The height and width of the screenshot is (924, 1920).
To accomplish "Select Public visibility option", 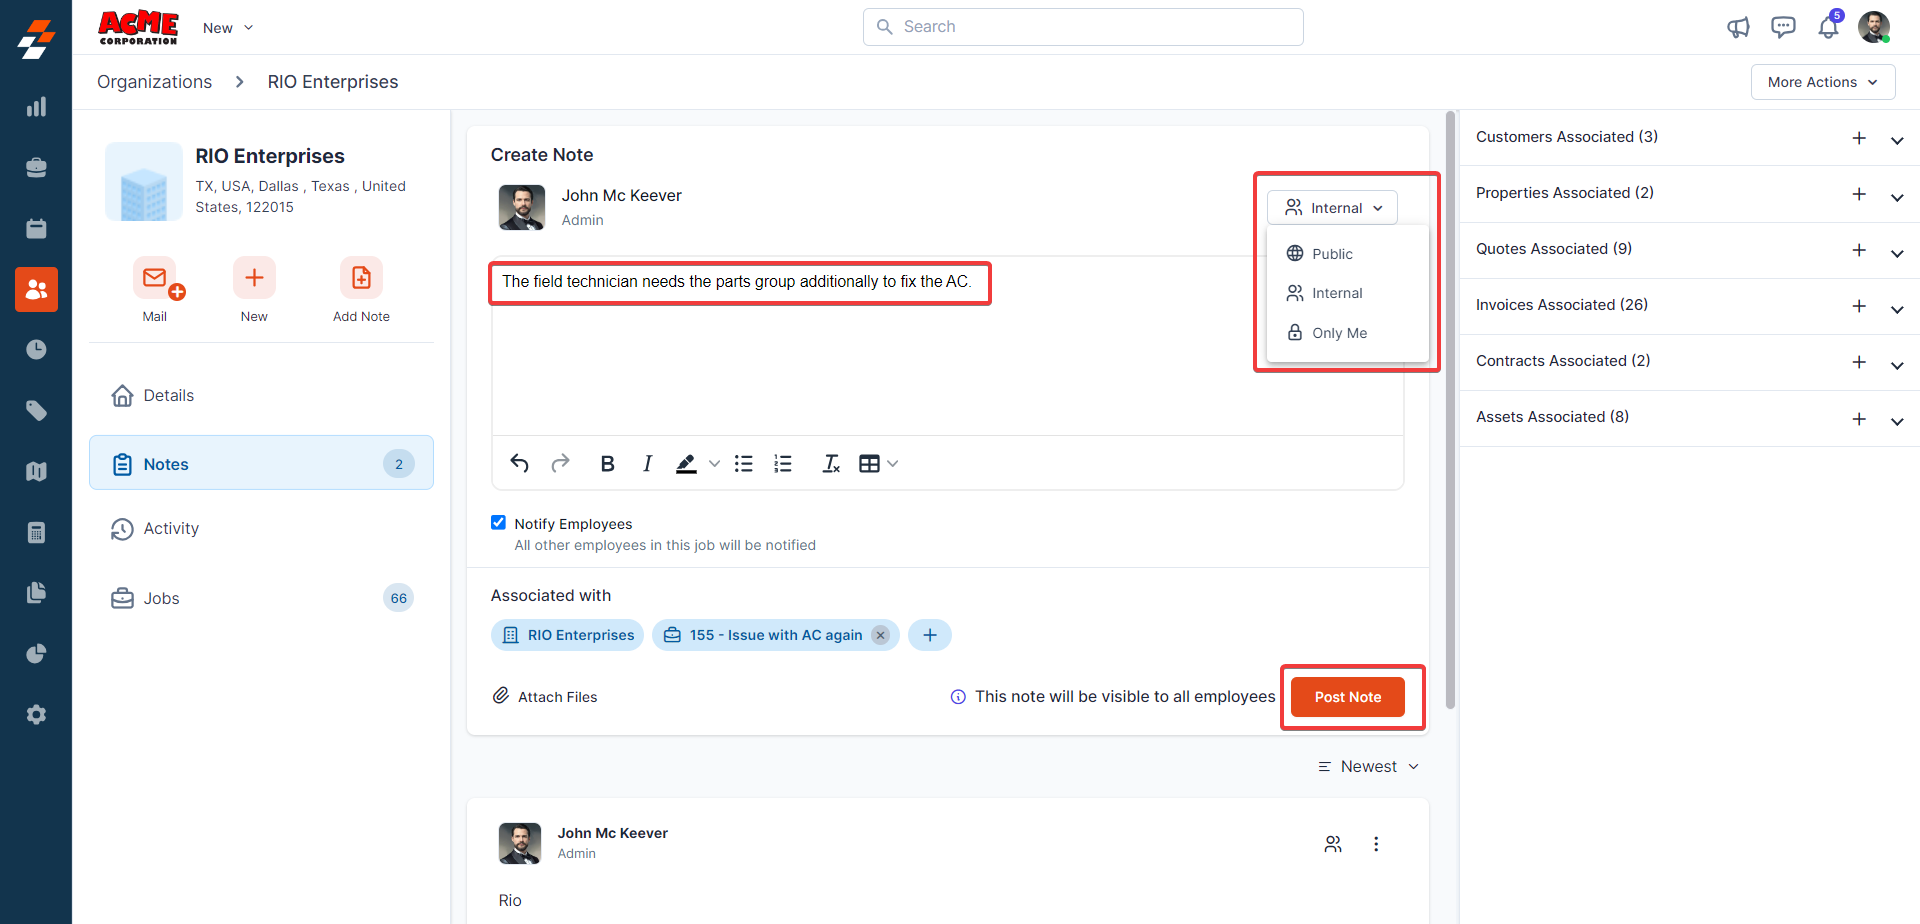I will (x=1347, y=254).
